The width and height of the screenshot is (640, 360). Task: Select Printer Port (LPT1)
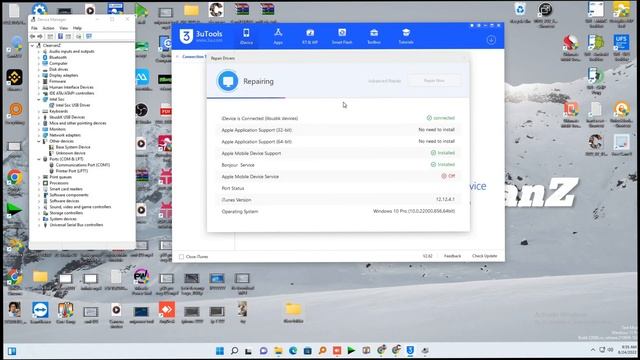tap(71, 171)
